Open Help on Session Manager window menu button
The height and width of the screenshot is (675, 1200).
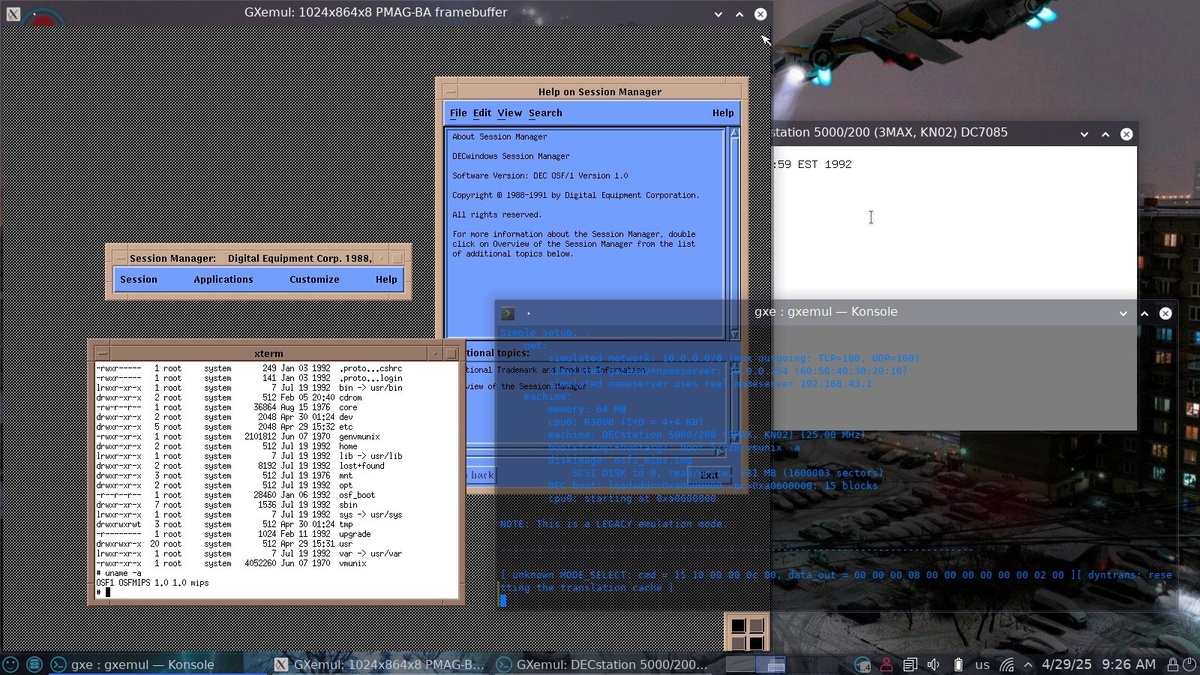[452, 91]
